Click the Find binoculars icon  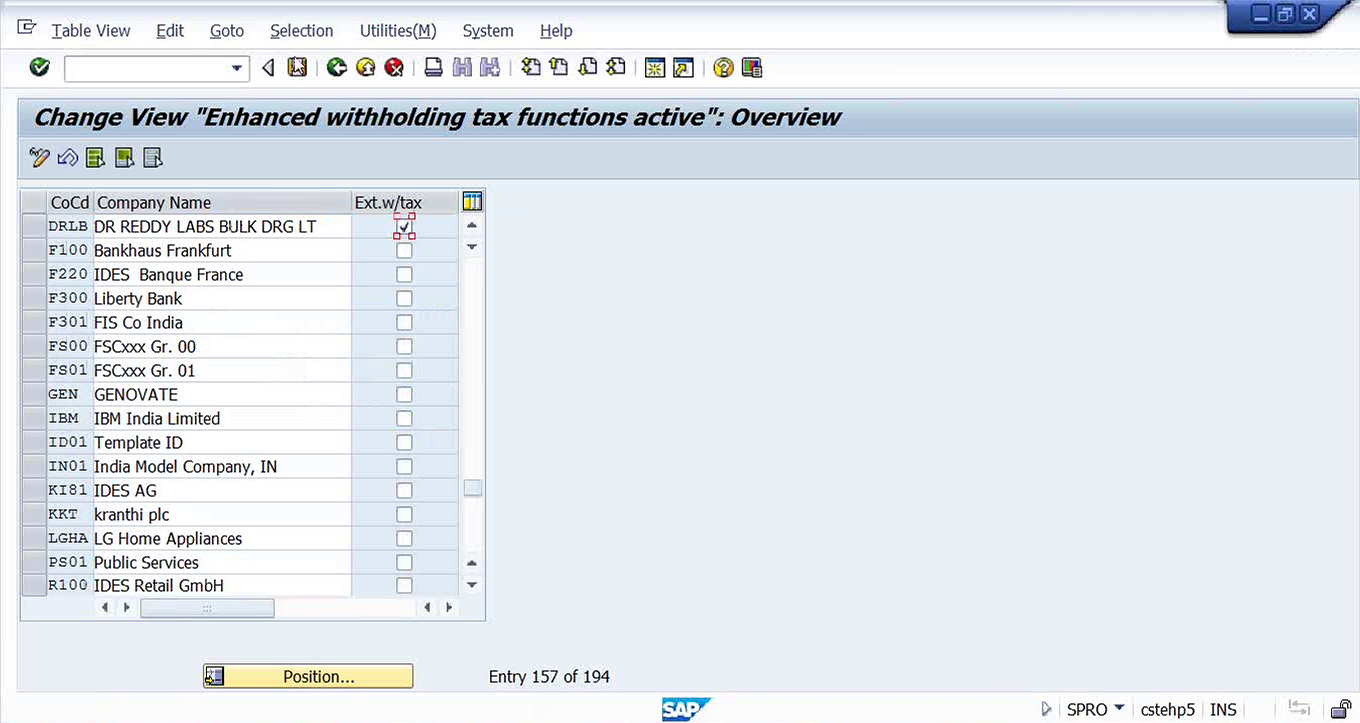[x=461, y=68]
